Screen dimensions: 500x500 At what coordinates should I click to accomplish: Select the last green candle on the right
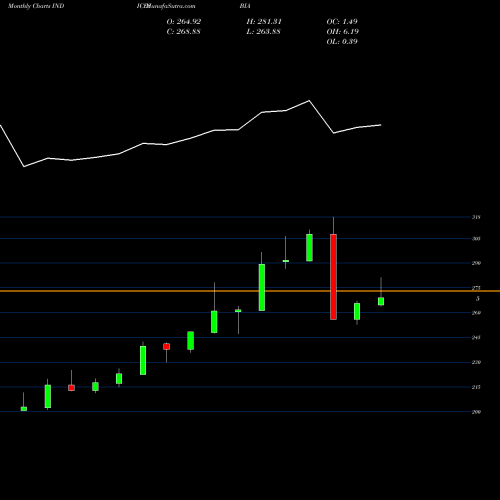pos(381,301)
